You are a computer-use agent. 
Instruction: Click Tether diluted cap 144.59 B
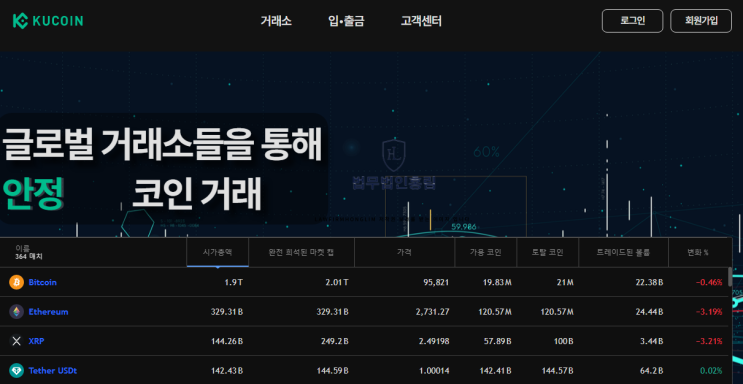click(333, 371)
